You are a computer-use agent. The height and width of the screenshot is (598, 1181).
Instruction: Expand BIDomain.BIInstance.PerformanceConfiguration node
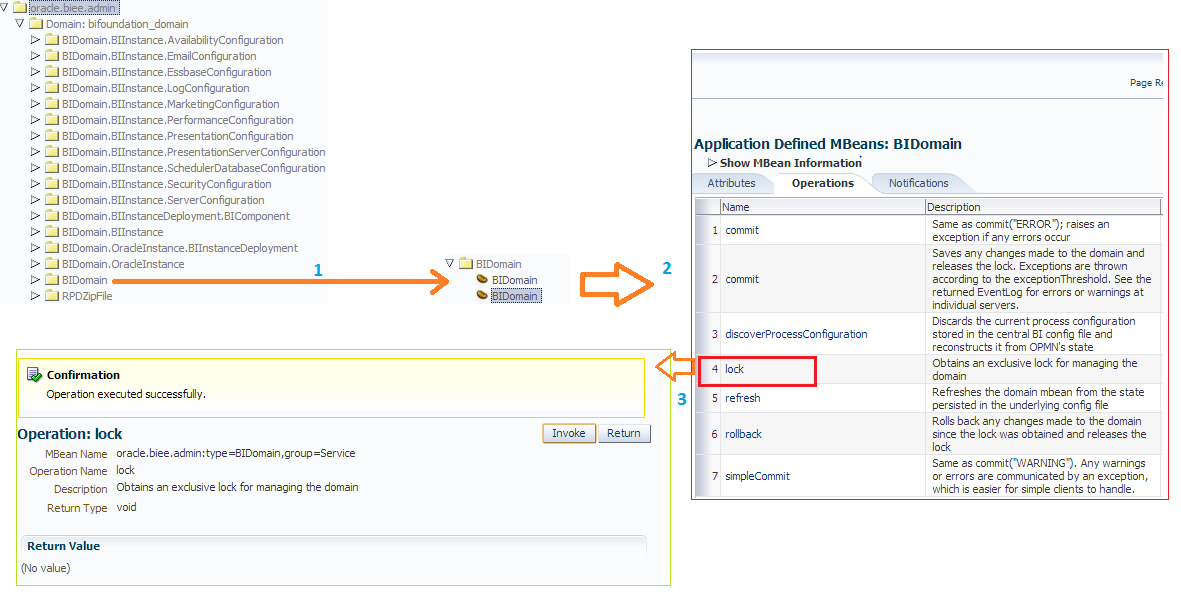[x=35, y=120]
